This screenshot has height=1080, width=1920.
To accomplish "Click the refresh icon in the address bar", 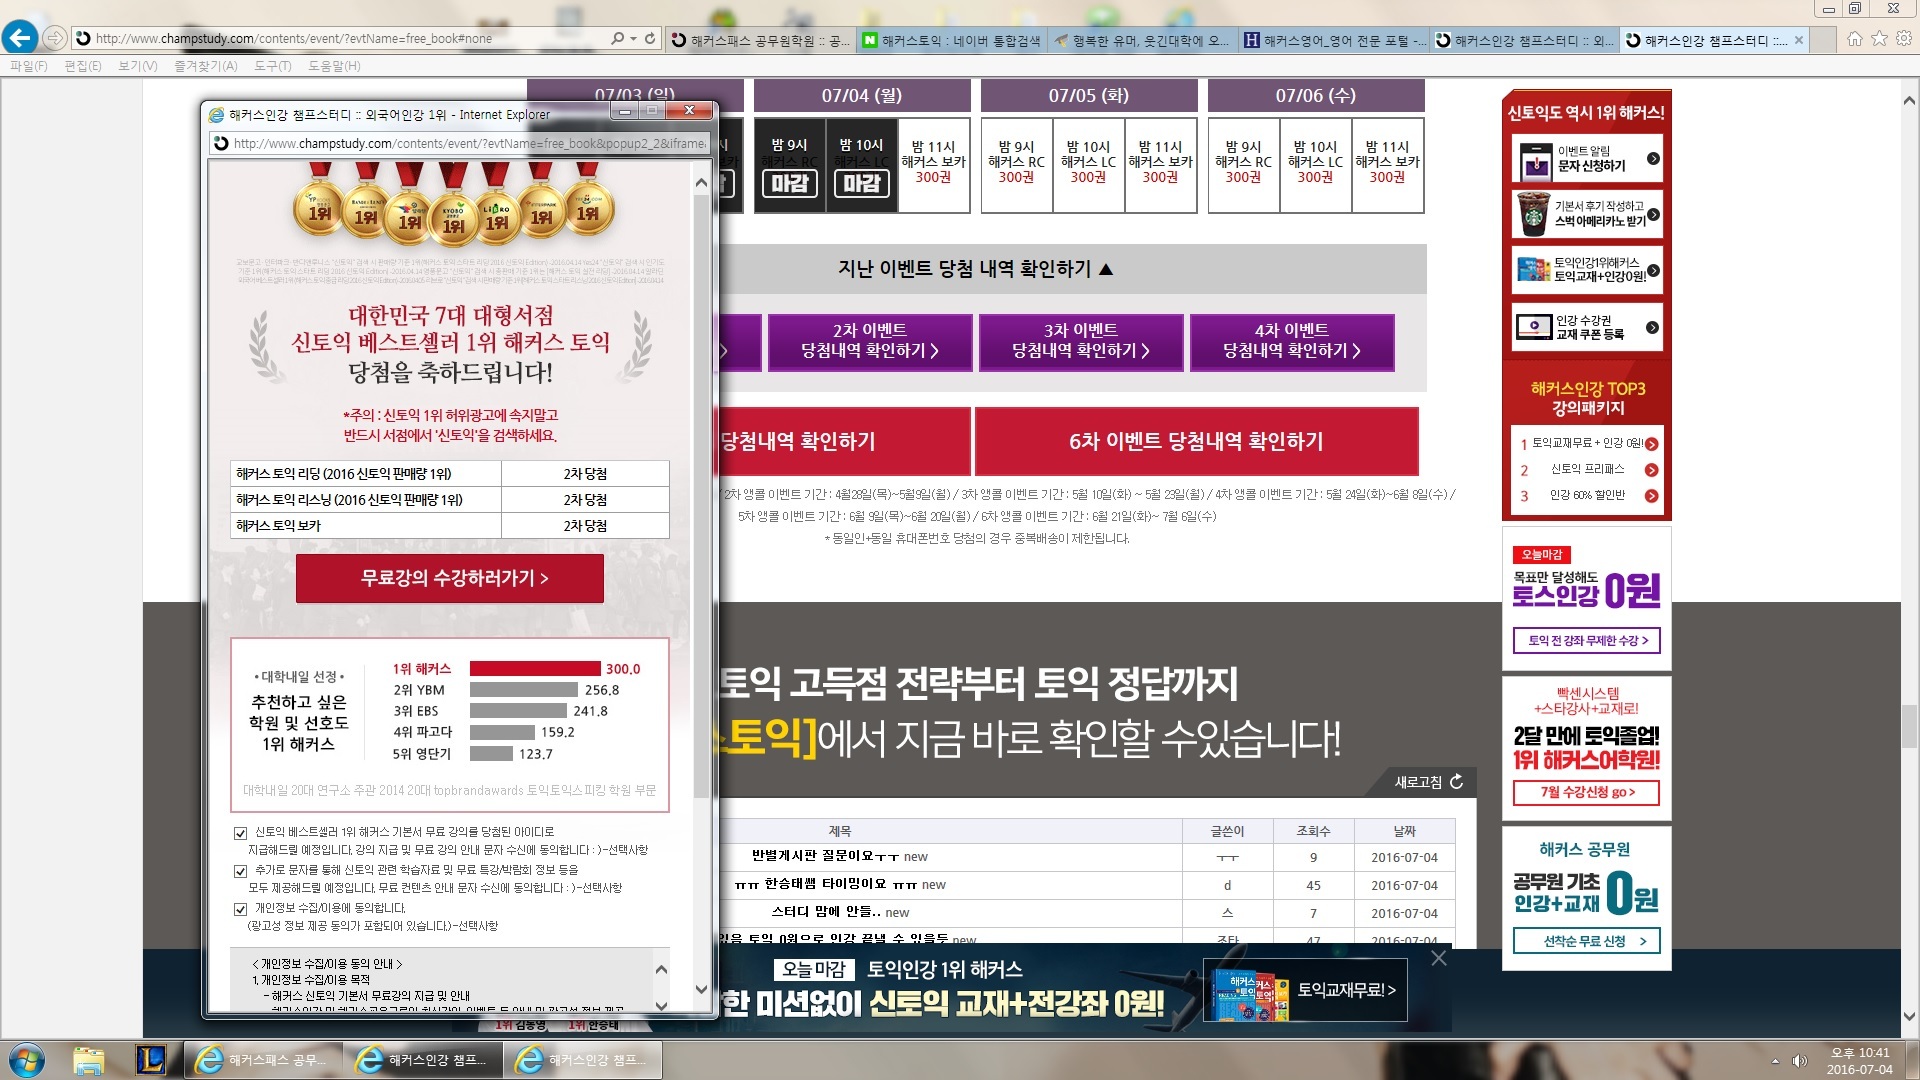I will tap(650, 38).
